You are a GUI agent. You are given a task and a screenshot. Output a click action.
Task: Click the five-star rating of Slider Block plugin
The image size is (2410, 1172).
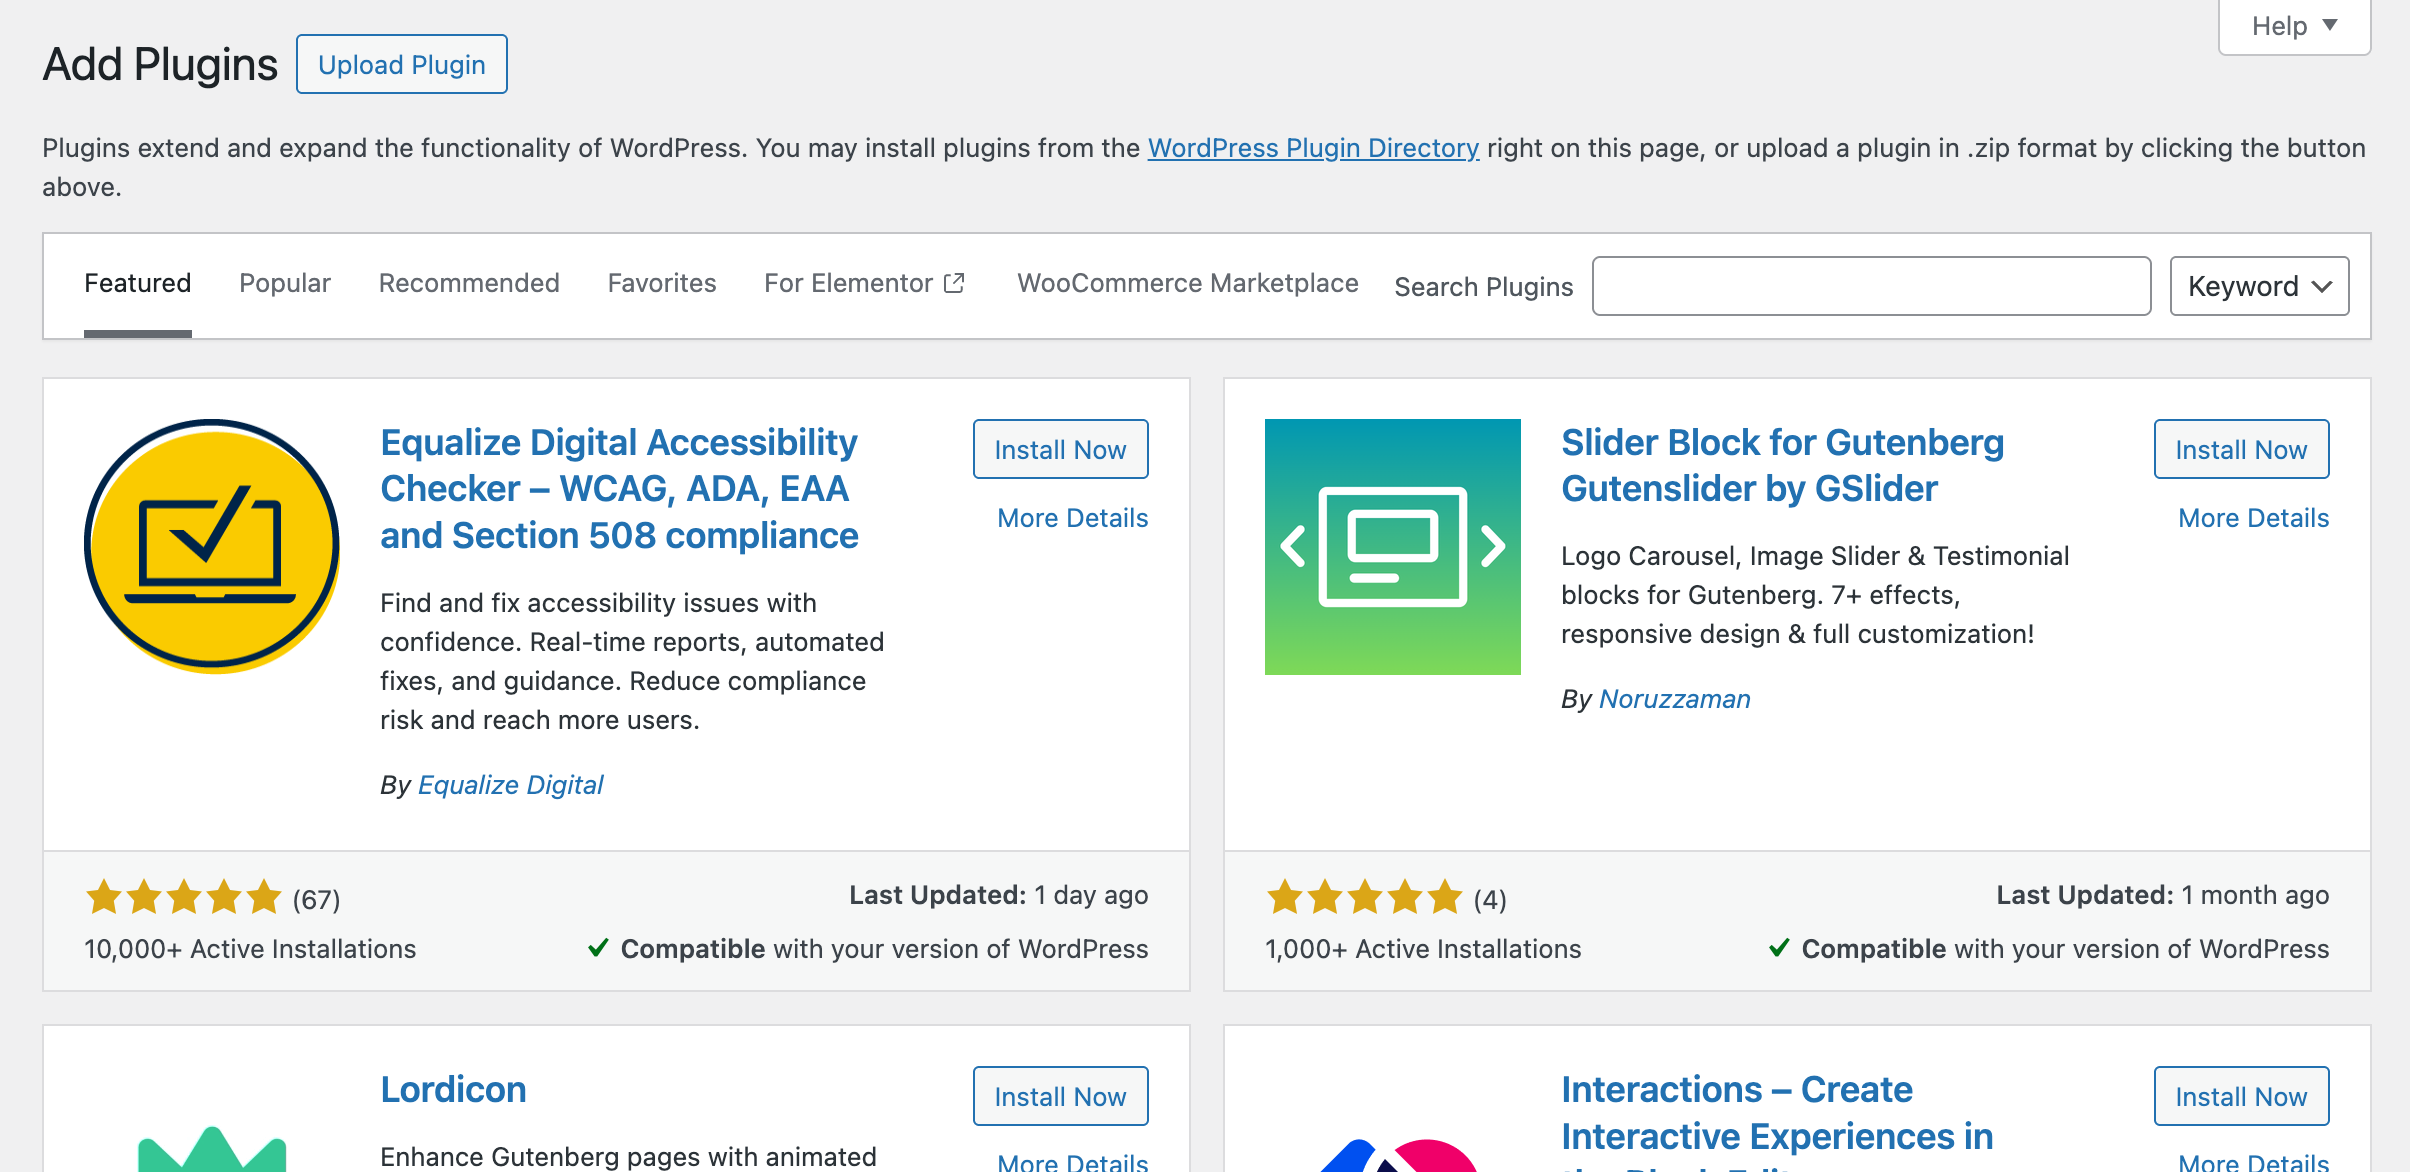pos(1364,898)
